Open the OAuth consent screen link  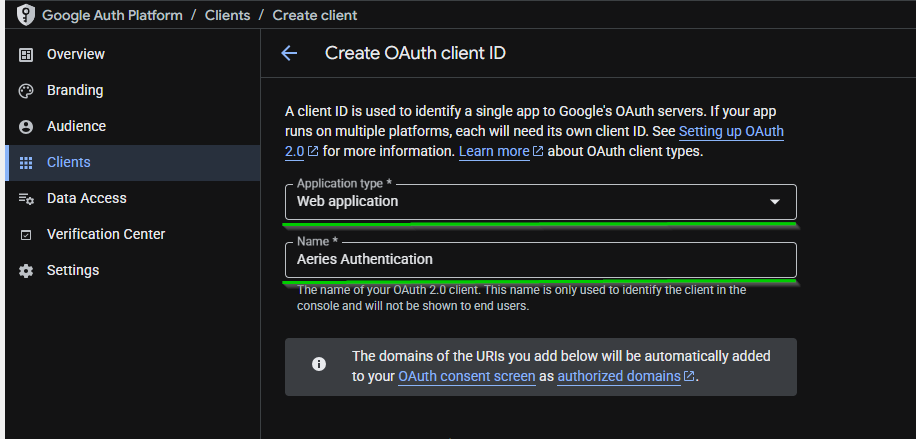click(467, 376)
